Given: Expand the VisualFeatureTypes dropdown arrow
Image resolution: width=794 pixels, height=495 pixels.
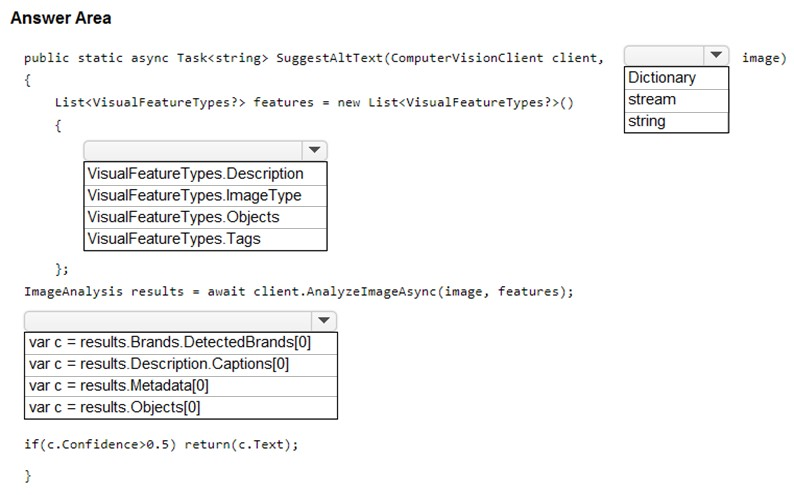Looking at the screenshot, I should 314,150.
